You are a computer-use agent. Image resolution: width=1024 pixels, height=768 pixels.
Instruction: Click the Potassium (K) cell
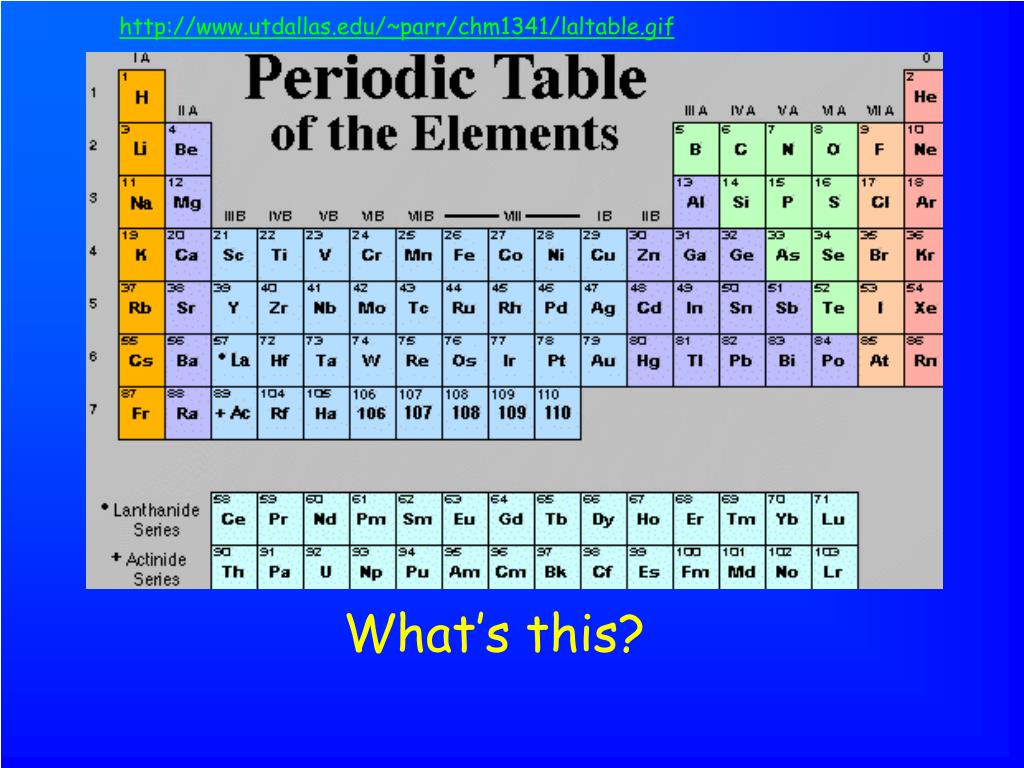[x=142, y=255]
